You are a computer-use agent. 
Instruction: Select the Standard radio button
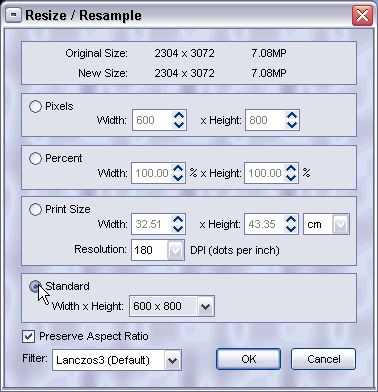click(x=35, y=286)
